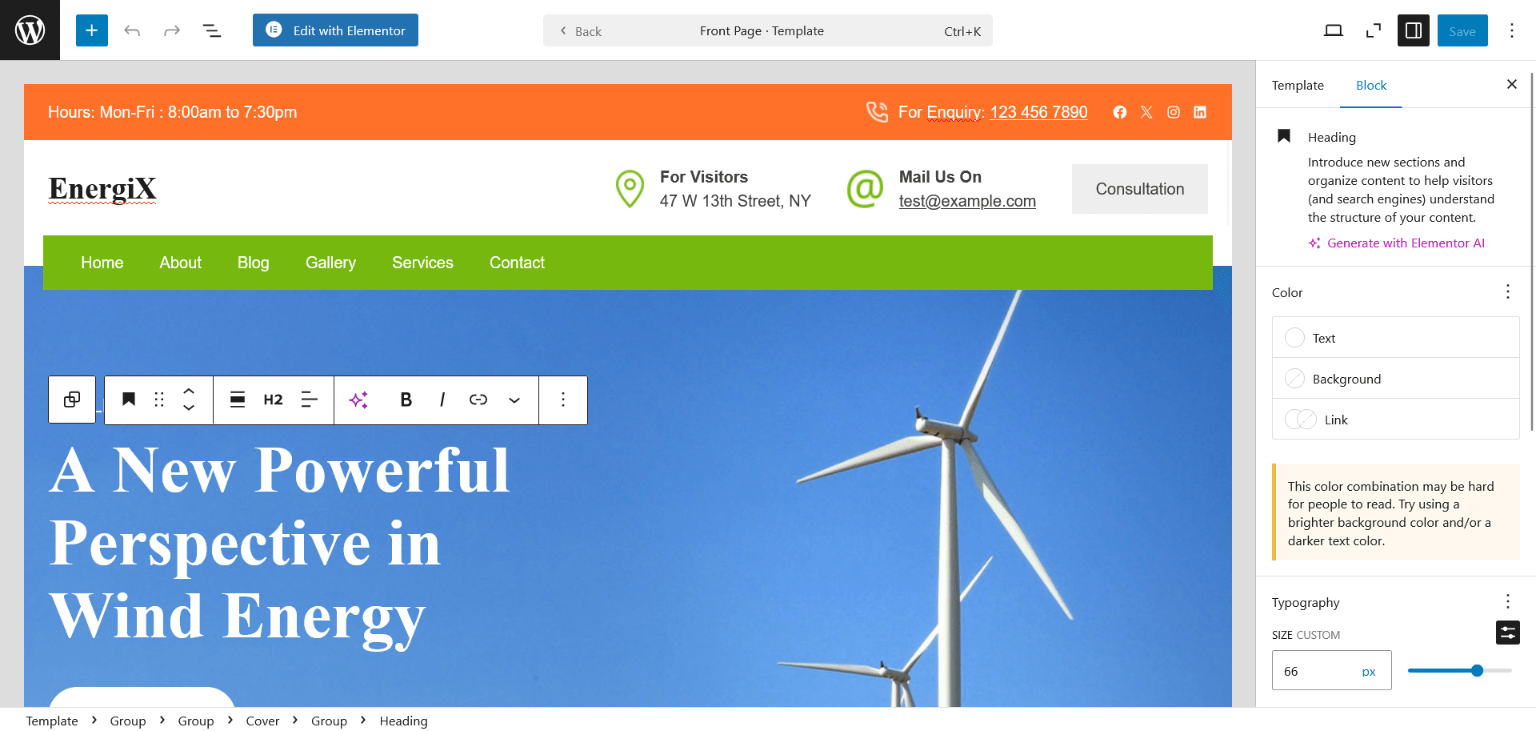Screen dimensions: 1536x731
Task: Open Color panel options menu
Action: coord(1507,292)
